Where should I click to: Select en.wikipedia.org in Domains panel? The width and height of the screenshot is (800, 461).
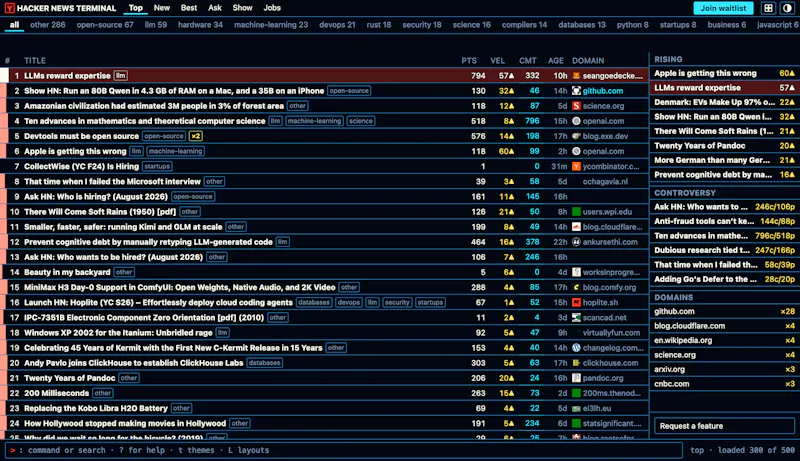[x=724, y=341]
